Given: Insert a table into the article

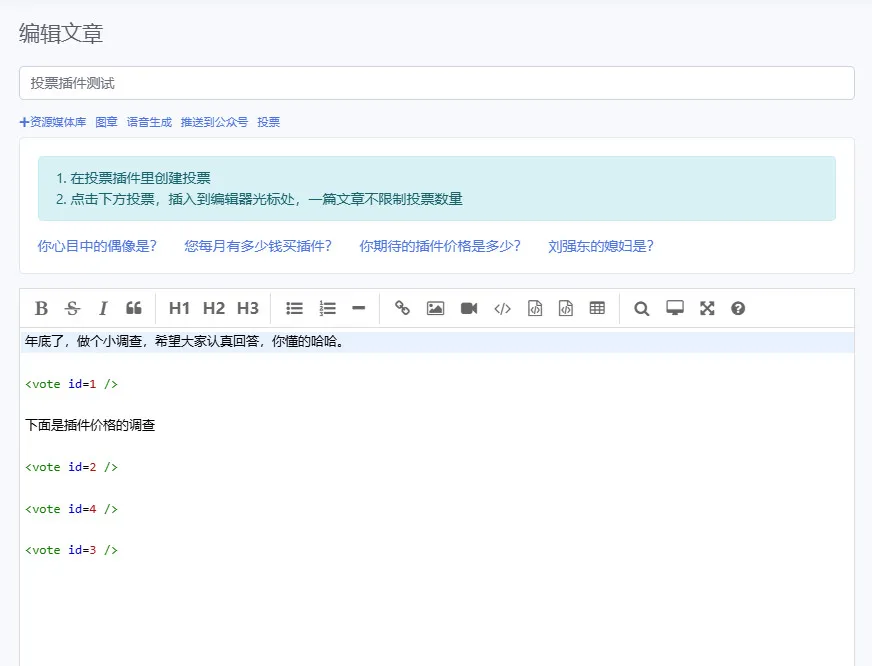Looking at the screenshot, I should tap(597, 309).
